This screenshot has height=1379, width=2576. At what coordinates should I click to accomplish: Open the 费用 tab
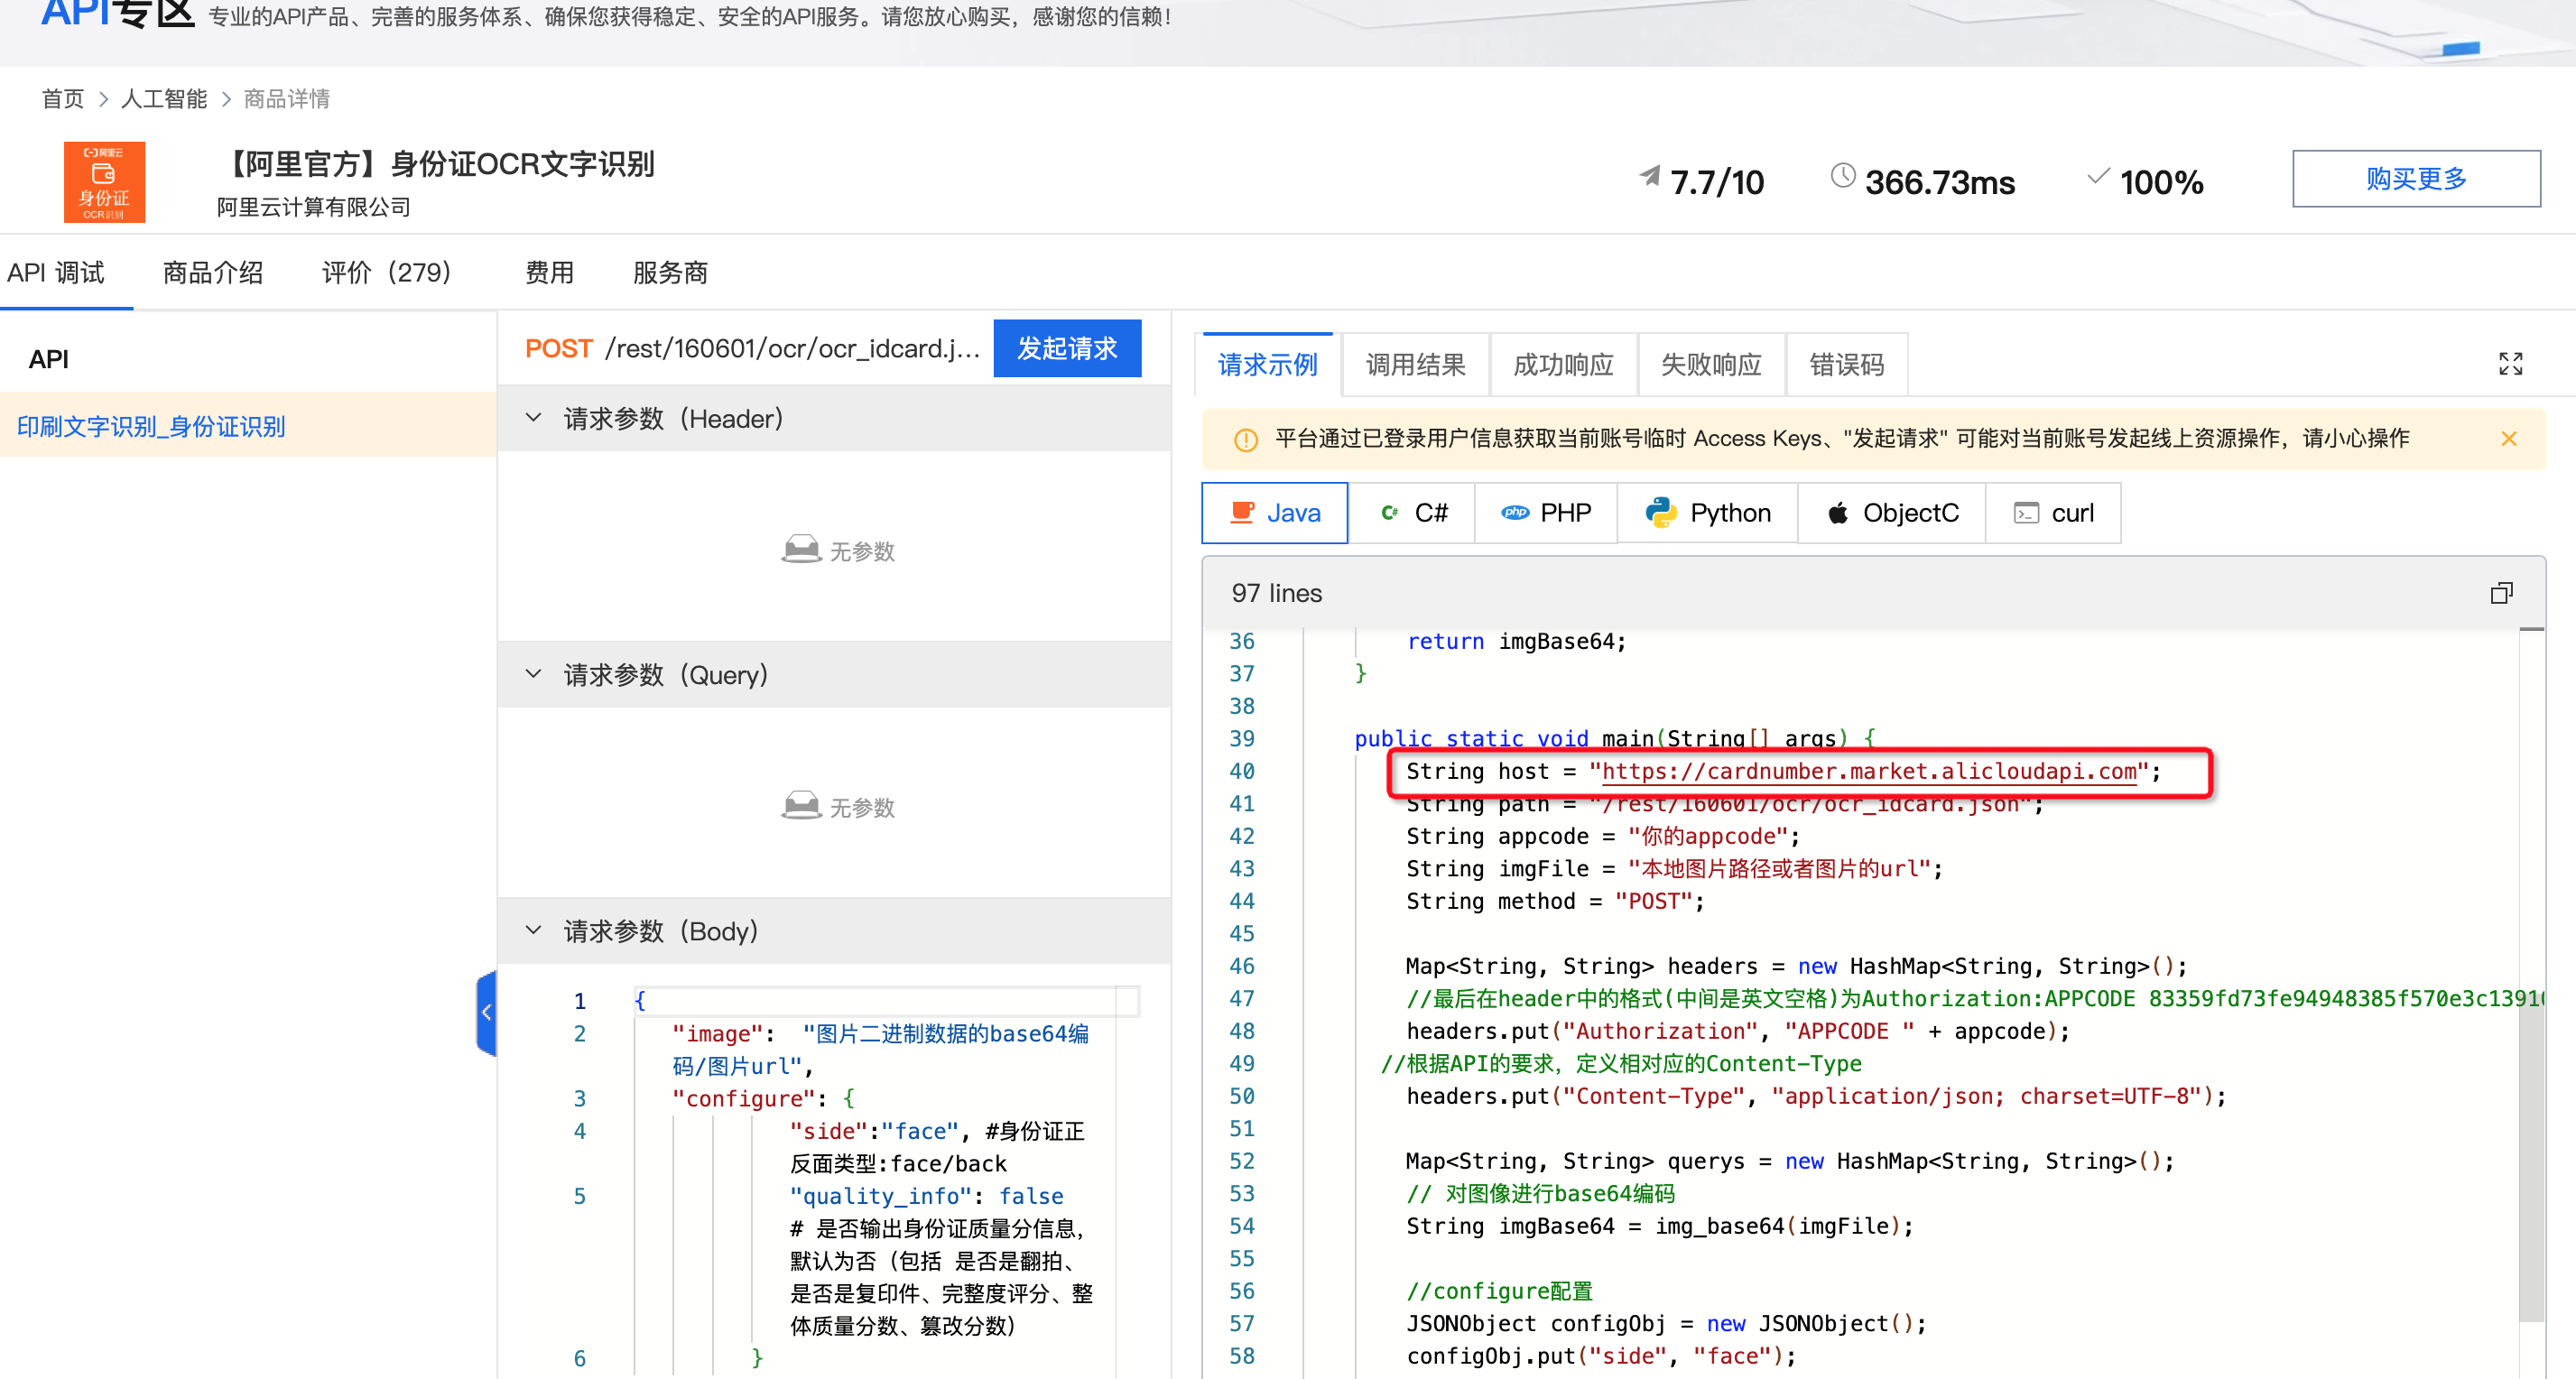pyautogui.click(x=549, y=272)
